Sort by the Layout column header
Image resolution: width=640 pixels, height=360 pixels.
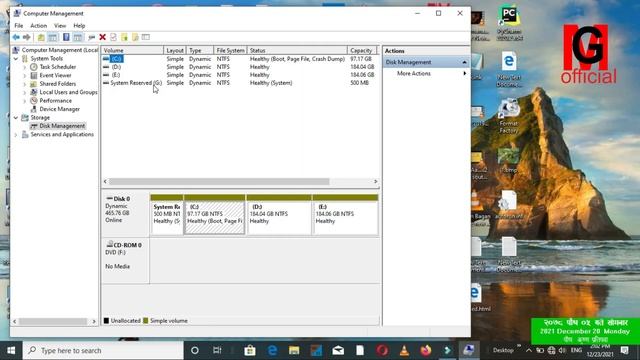point(175,50)
